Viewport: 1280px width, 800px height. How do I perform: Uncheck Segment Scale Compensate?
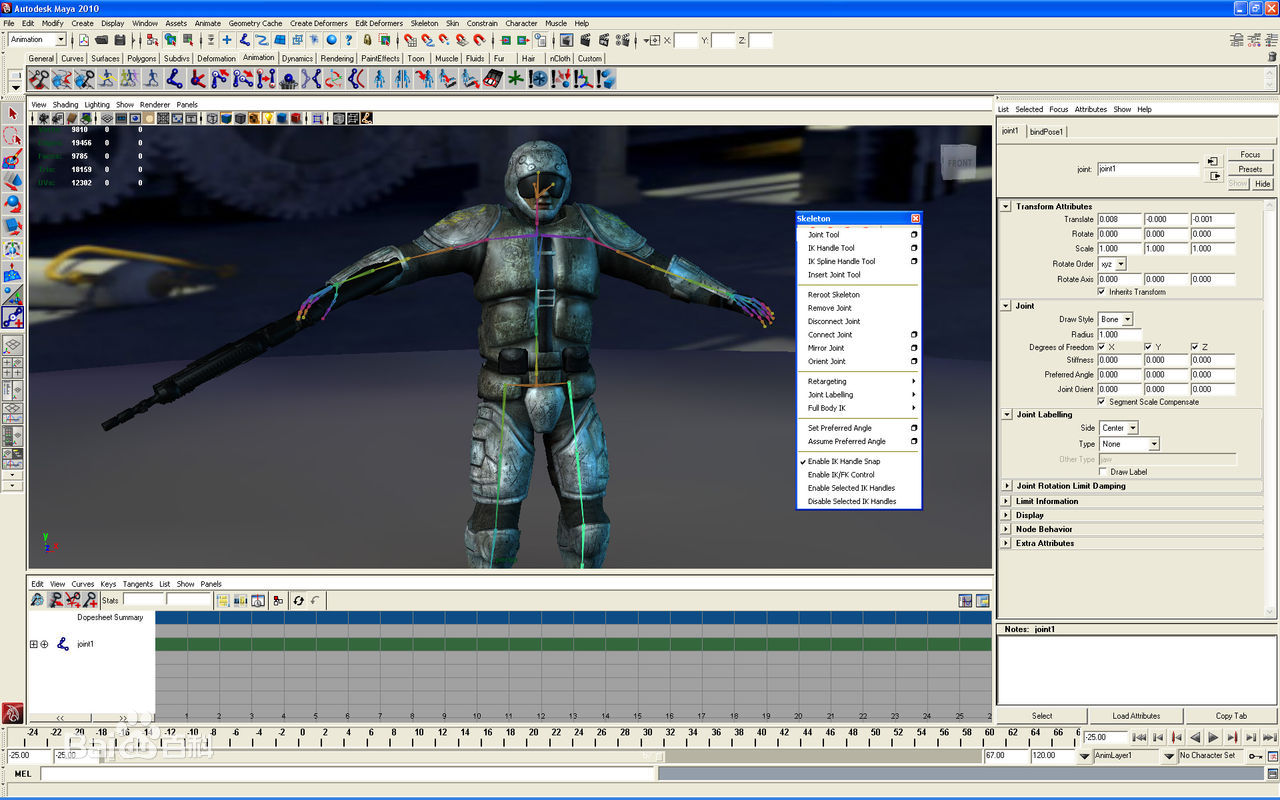[1102, 402]
